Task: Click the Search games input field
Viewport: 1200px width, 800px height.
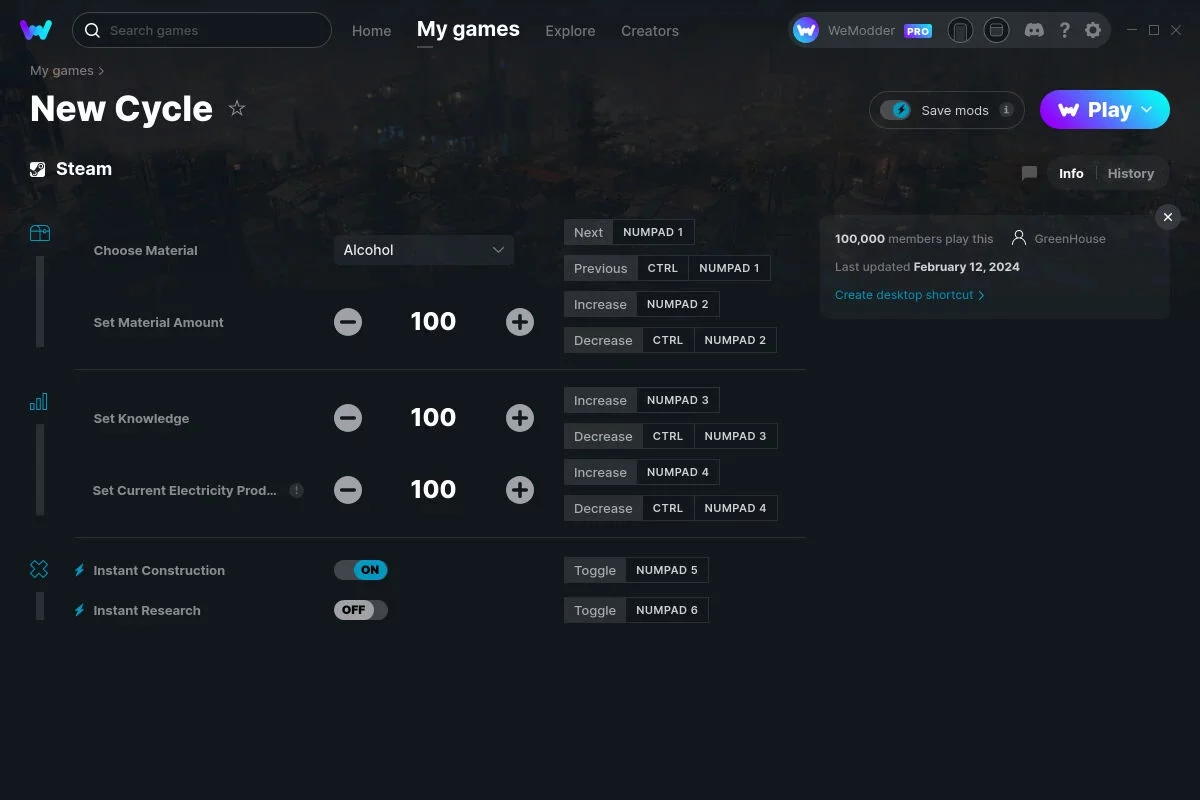Action: click(202, 30)
